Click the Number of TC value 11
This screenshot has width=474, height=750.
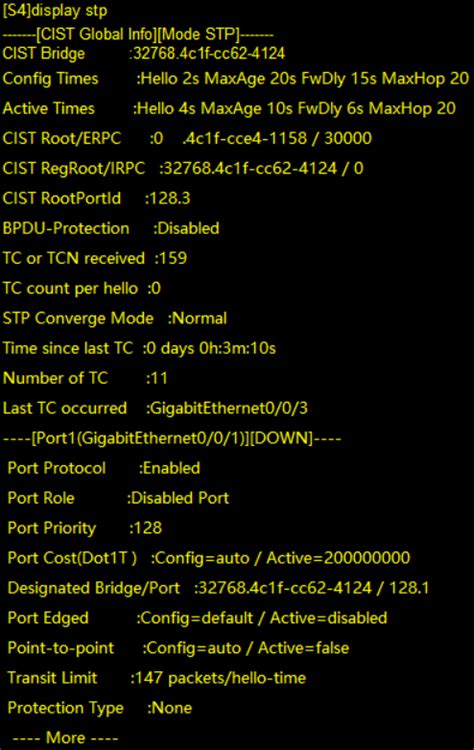point(159,378)
